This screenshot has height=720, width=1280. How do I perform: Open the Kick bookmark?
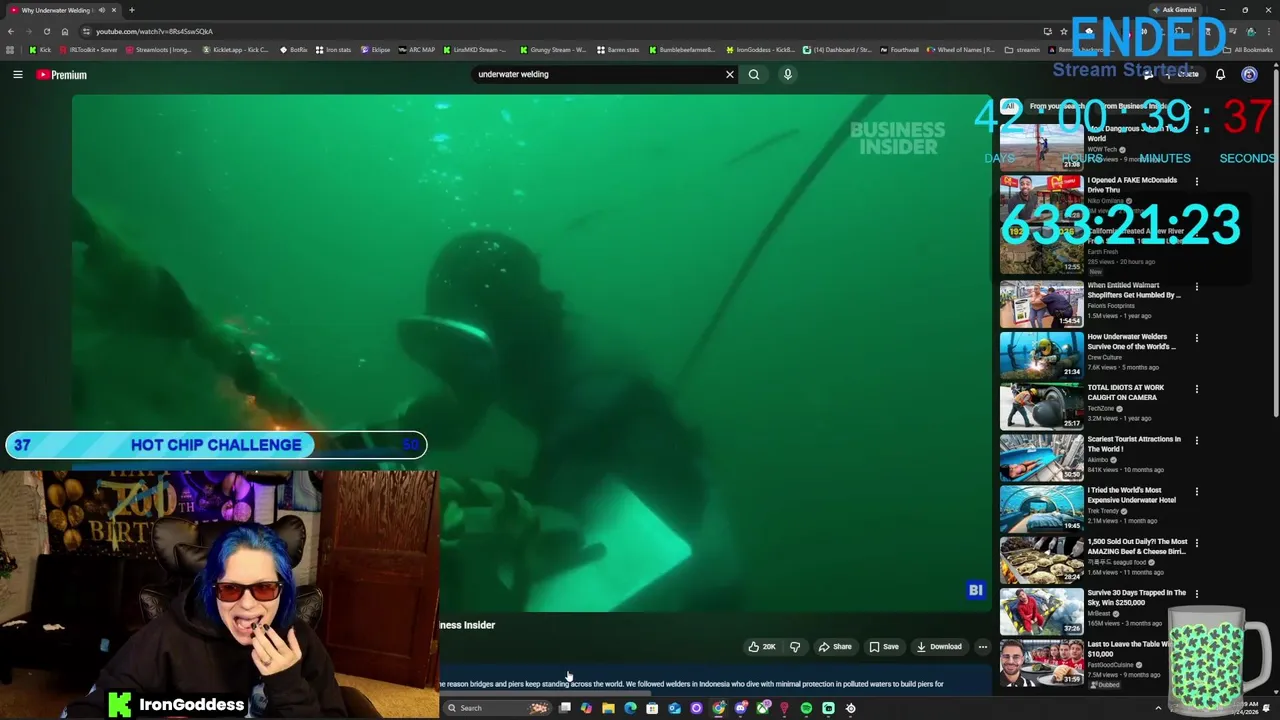(x=40, y=50)
